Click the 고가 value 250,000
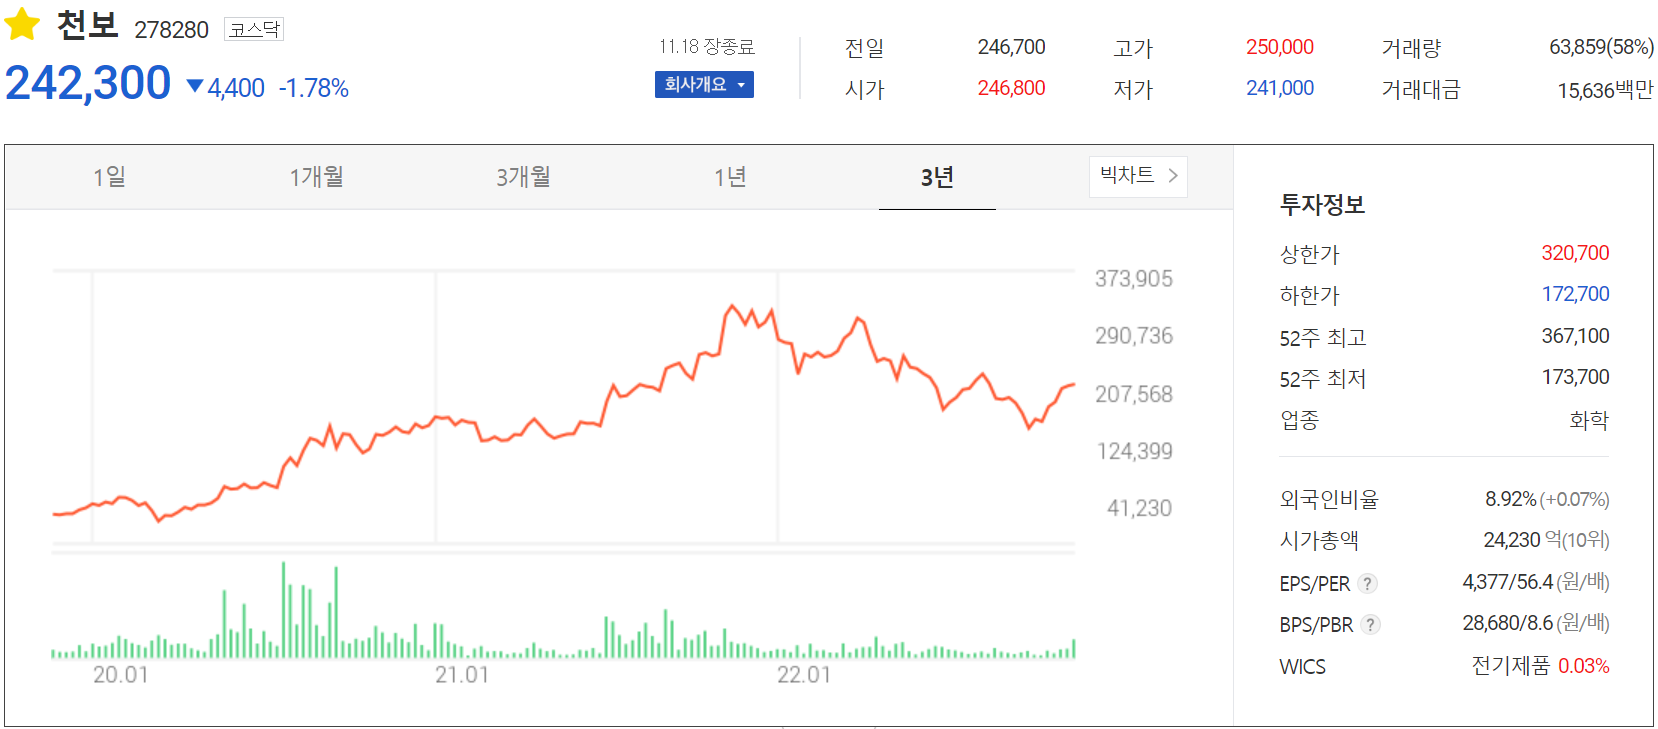The width and height of the screenshot is (1658, 729). (x=1279, y=47)
